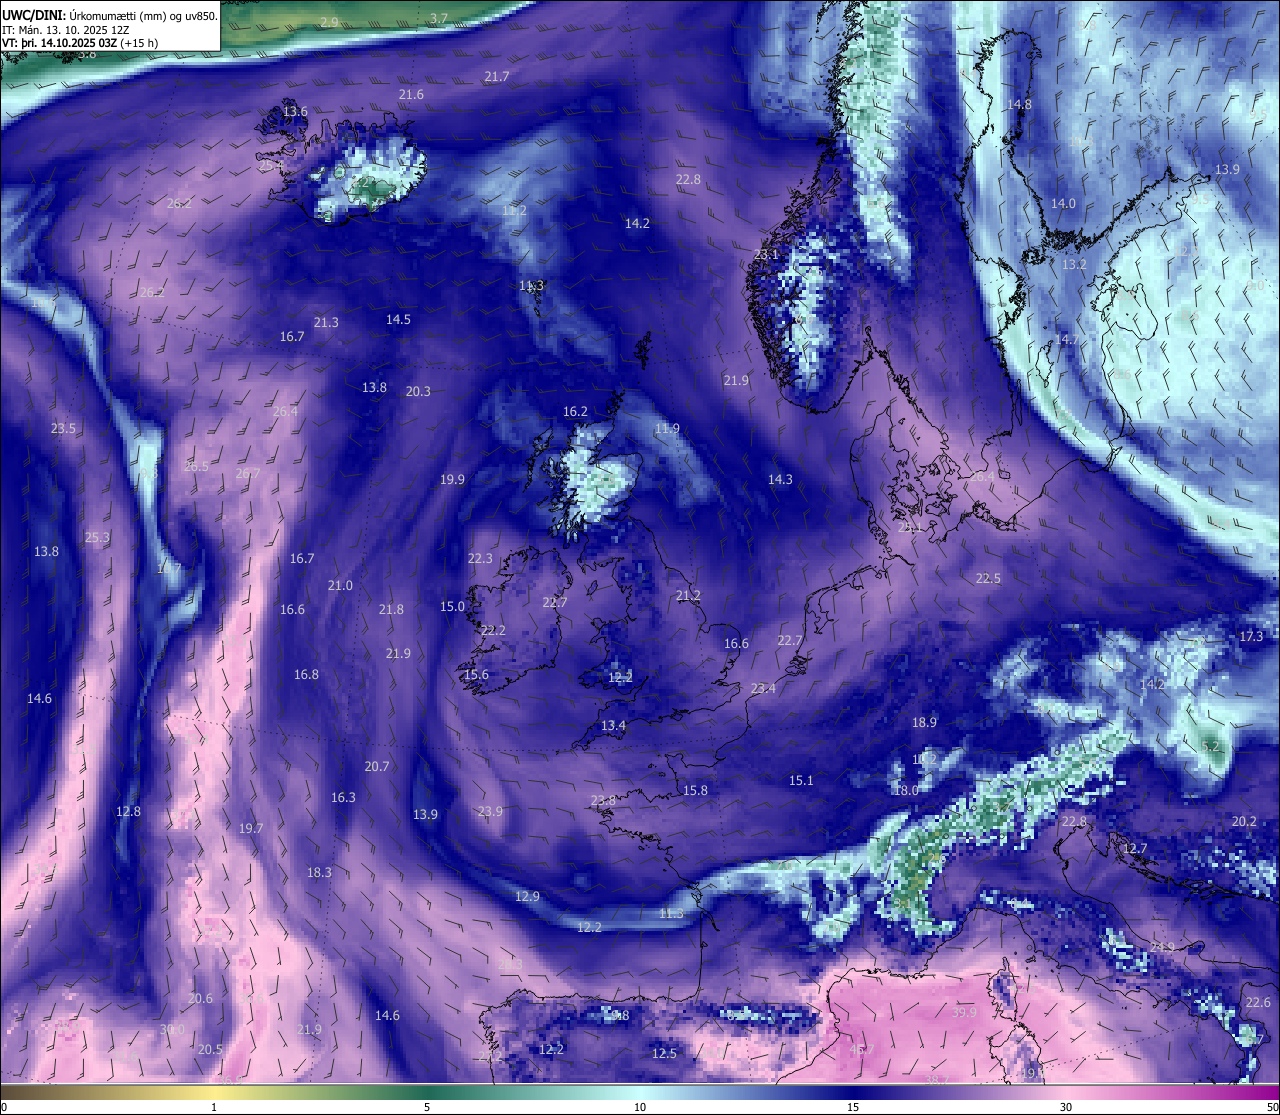Click the value 18.9 over Germany

(x=924, y=722)
